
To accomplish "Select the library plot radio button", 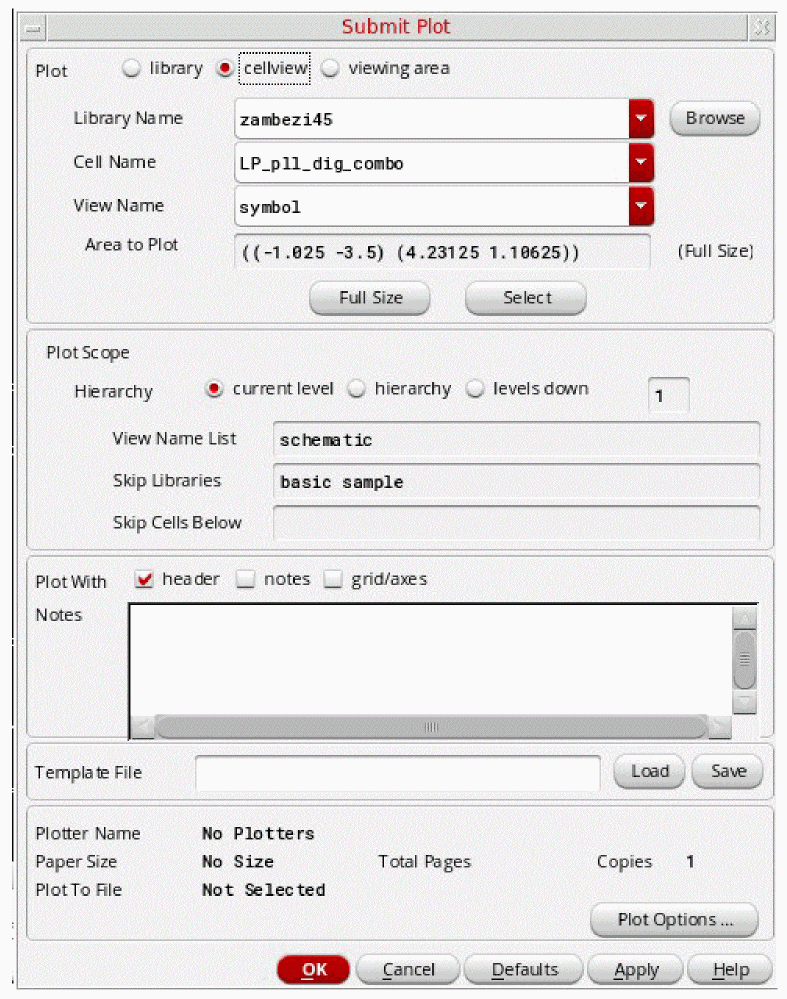I will coord(131,68).
